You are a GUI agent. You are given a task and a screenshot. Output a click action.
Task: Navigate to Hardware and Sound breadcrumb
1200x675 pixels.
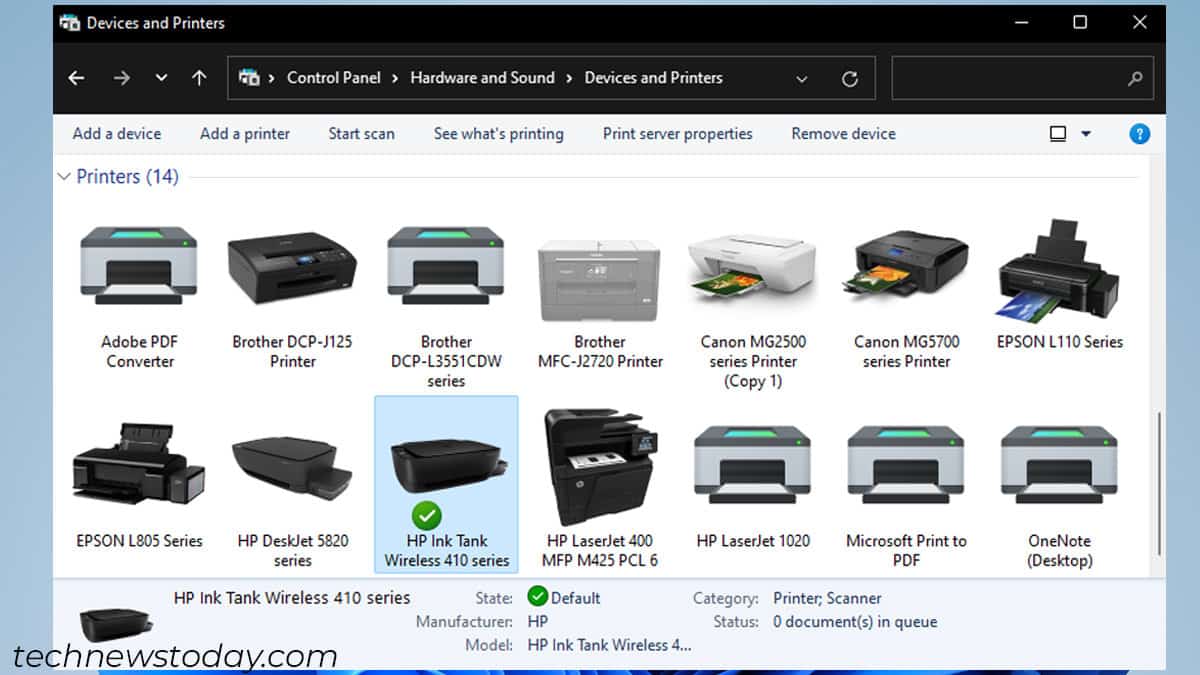click(x=482, y=78)
